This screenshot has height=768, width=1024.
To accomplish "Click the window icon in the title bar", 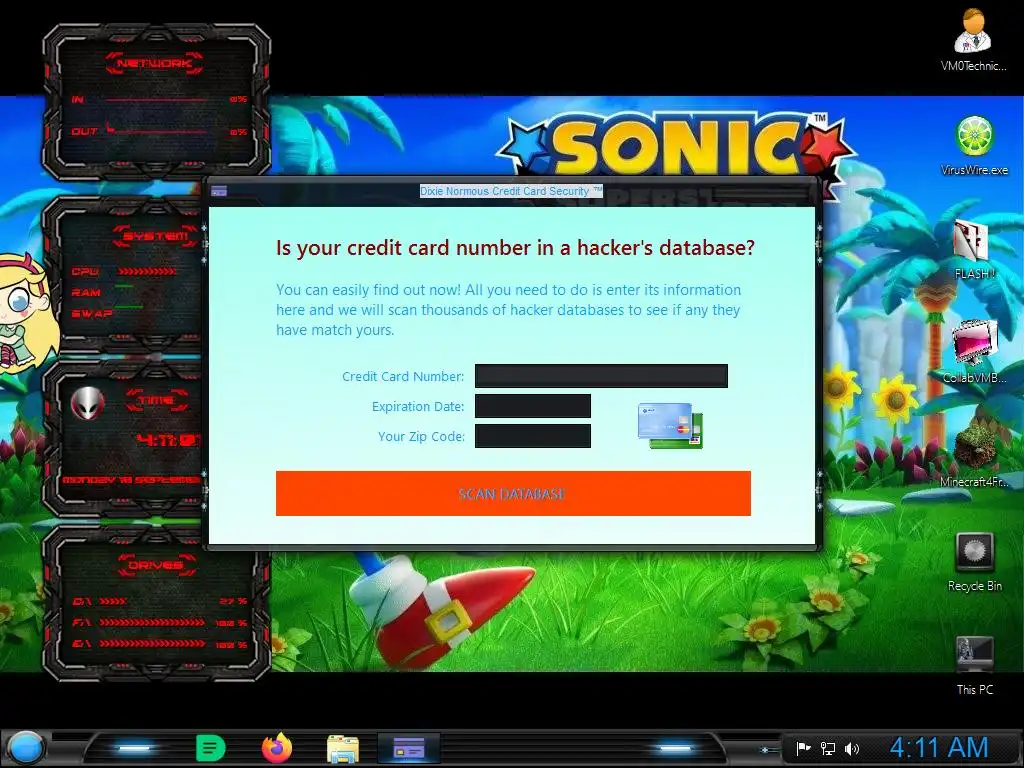I will (219, 191).
